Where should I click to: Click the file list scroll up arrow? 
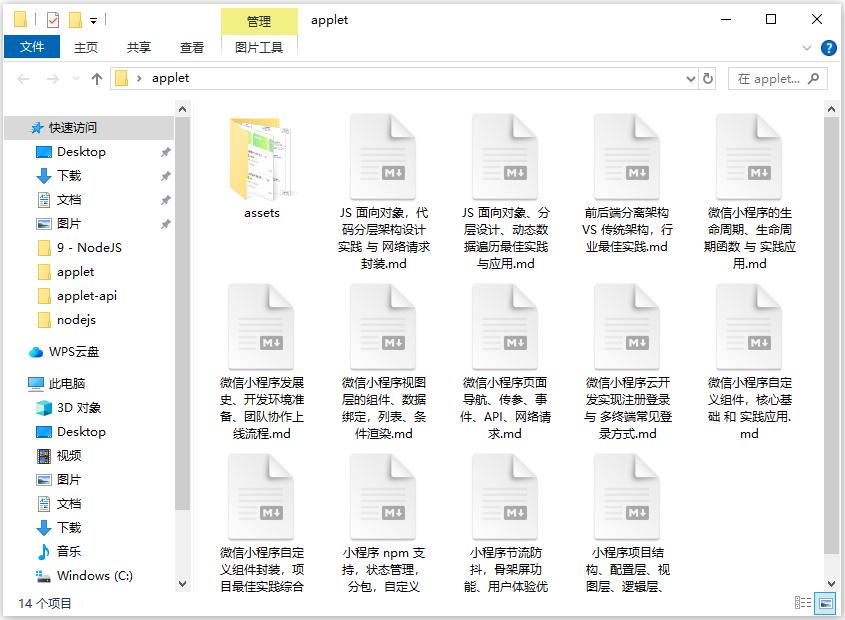831,109
